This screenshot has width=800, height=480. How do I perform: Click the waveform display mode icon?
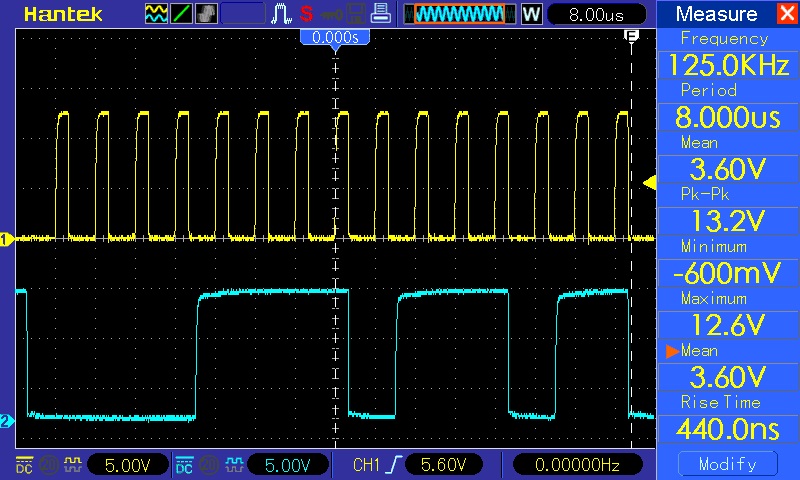[157, 14]
